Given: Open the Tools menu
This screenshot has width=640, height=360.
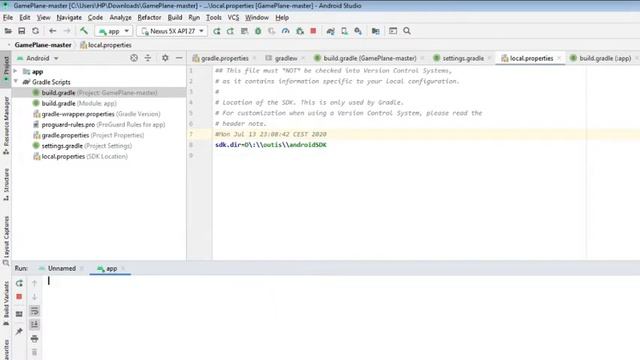Looking at the screenshot, I should [x=213, y=18].
